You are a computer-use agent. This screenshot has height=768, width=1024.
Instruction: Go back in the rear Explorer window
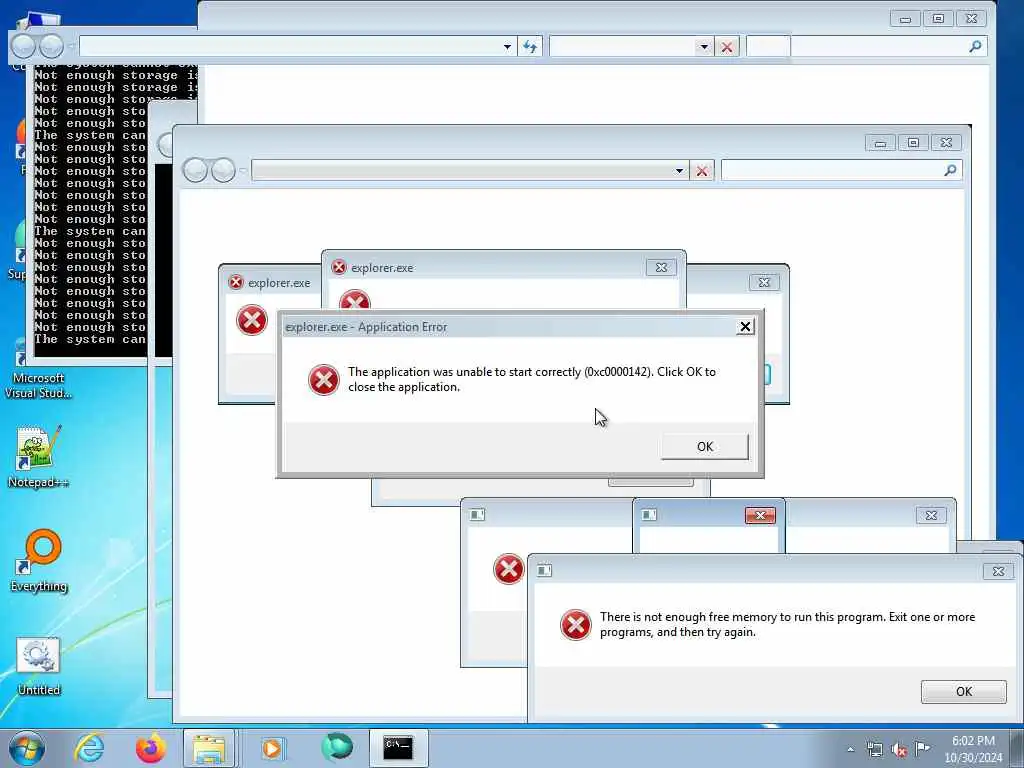(24, 46)
